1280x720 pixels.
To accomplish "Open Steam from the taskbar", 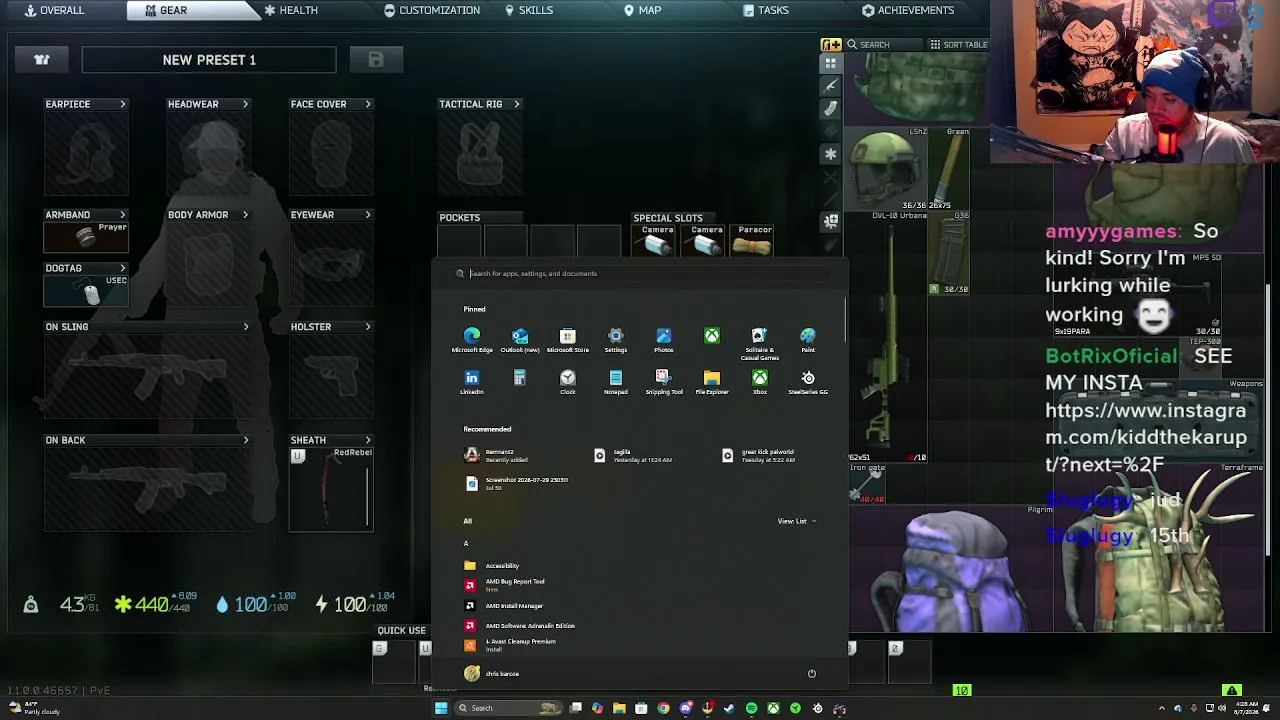I will (729, 708).
